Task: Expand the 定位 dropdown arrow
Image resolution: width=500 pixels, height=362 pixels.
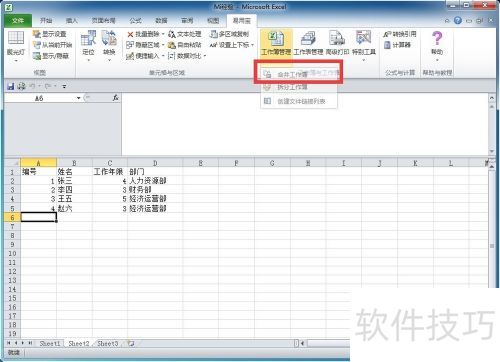Action: coord(89,60)
